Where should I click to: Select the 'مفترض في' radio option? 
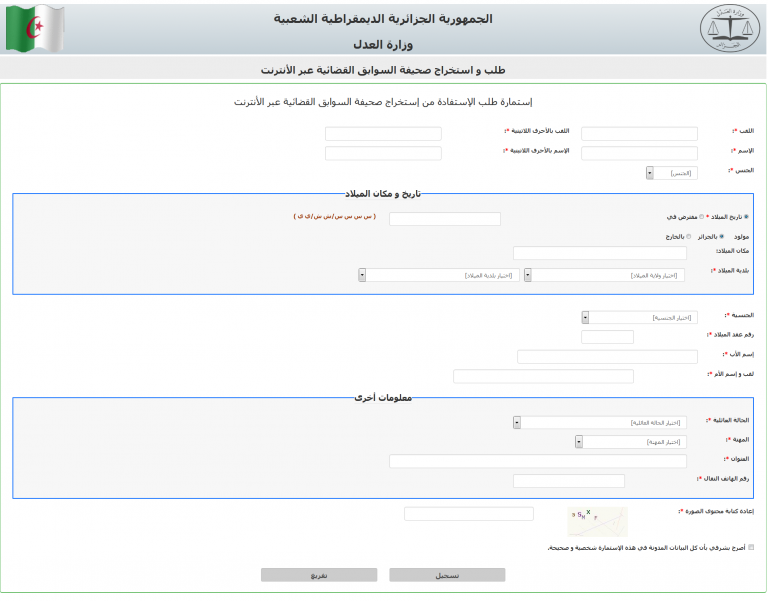[x=701, y=216]
